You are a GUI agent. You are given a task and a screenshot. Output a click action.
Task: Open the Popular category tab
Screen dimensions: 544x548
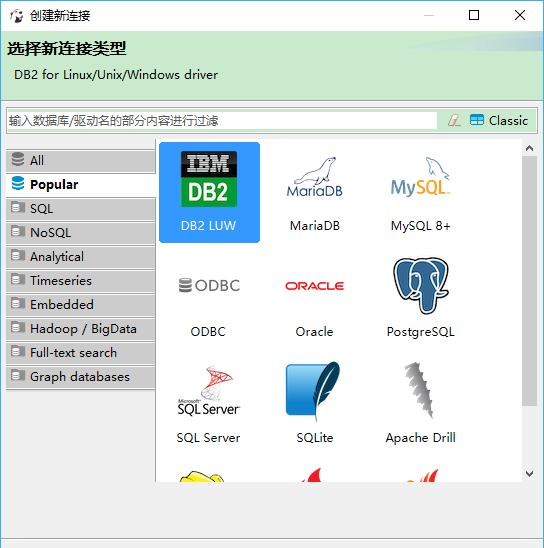coord(81,185)
